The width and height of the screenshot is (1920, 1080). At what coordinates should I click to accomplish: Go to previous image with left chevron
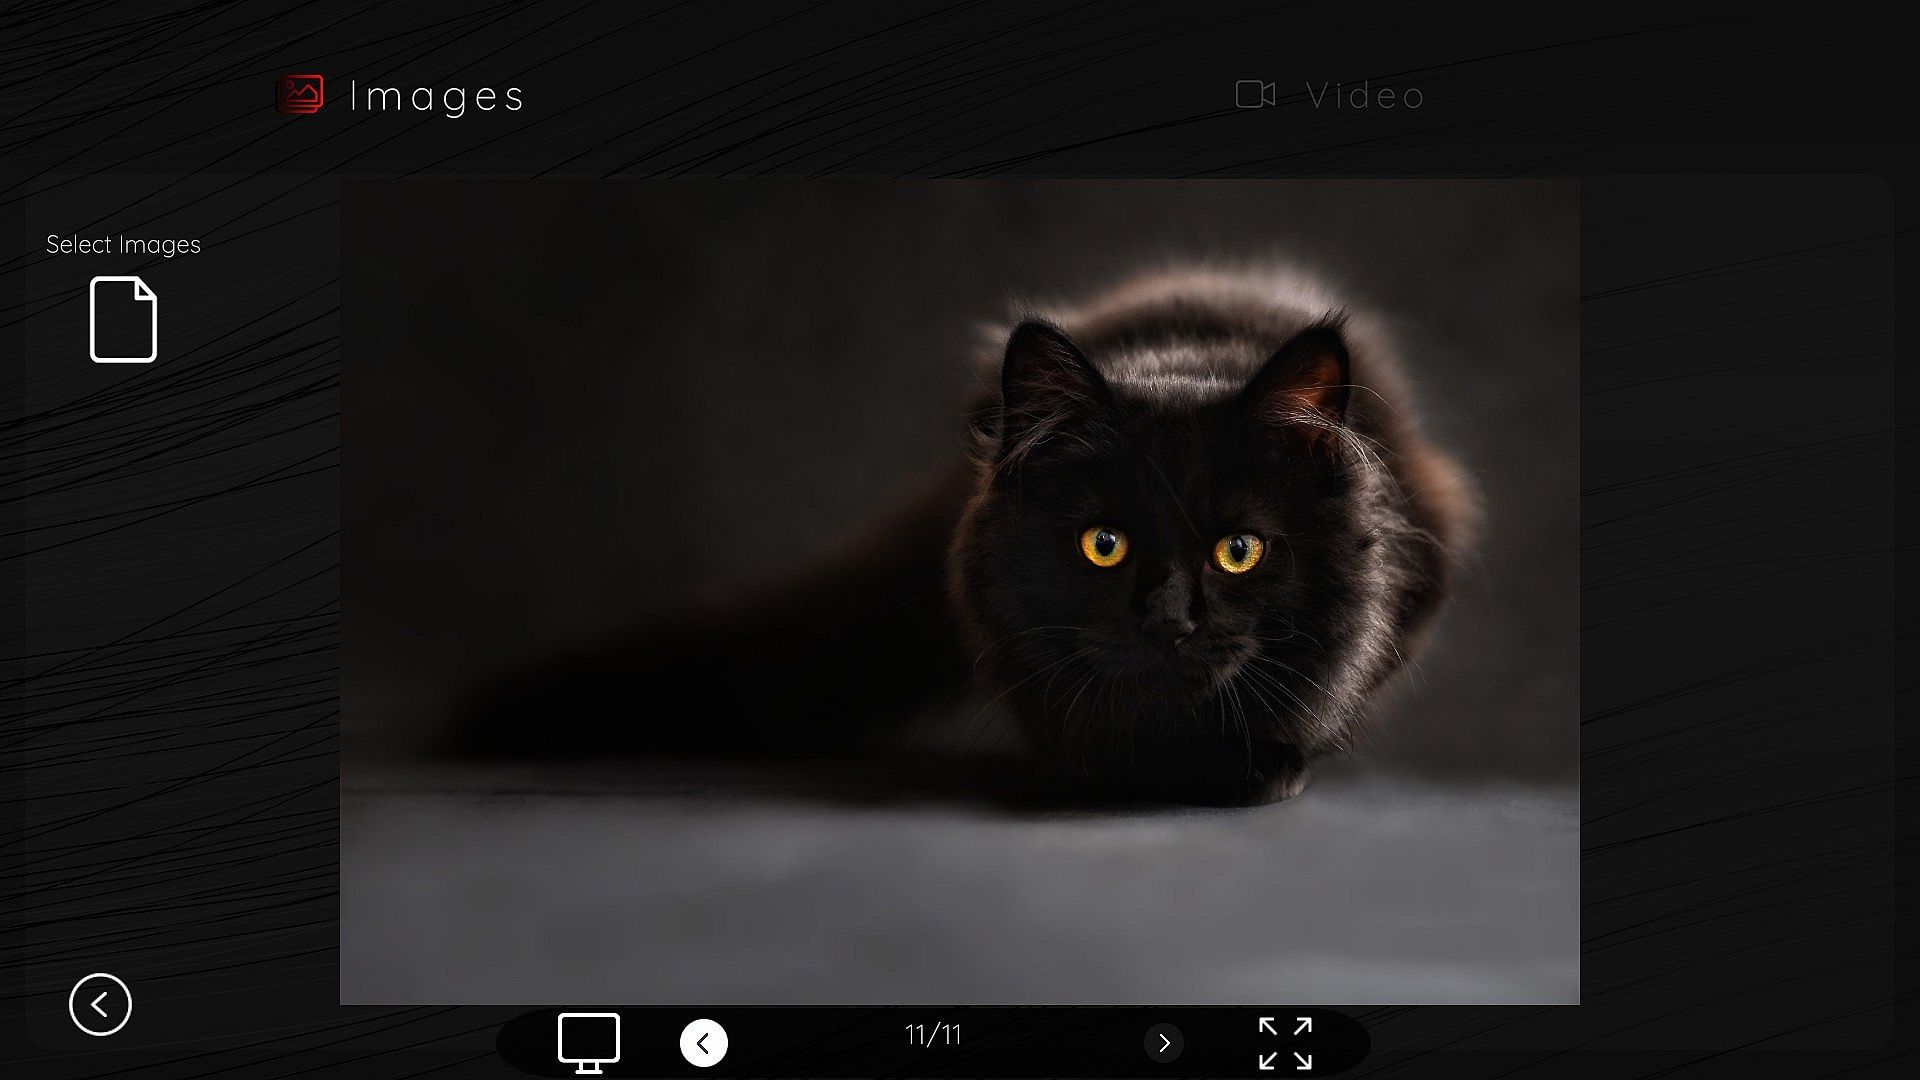pos(703,1043)
